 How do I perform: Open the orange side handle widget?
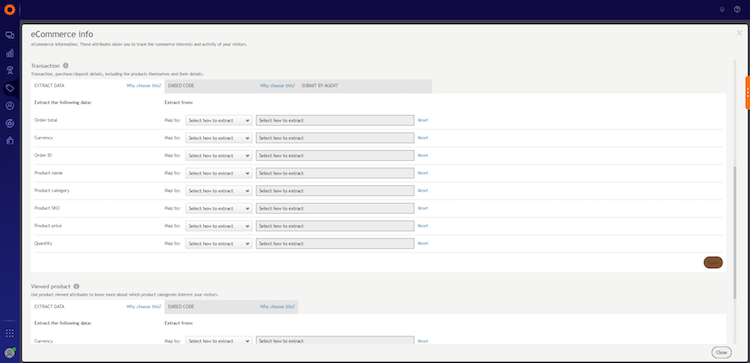click(748, 93)
